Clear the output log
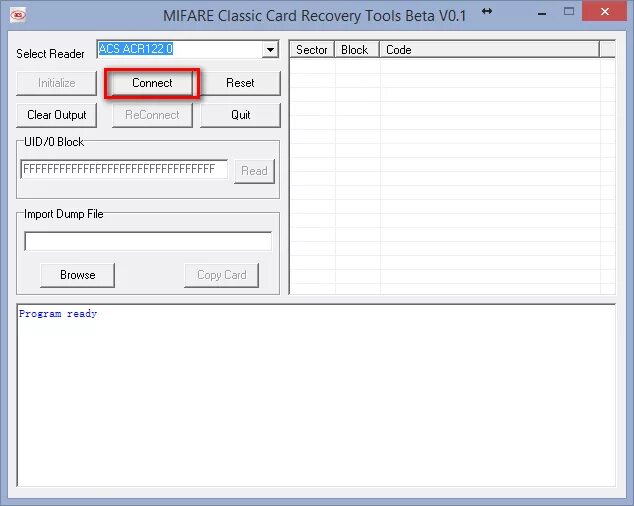 57,115
